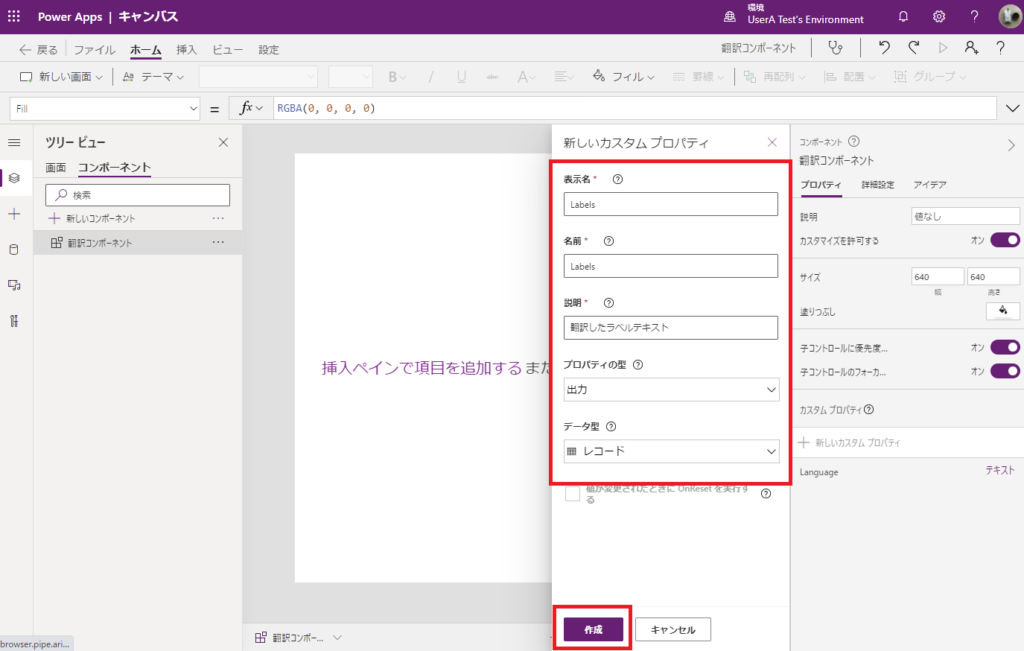This screenshot has width=1024, height=651.
Task: Open the 設定 menu
Action: (x=268, y=50)
